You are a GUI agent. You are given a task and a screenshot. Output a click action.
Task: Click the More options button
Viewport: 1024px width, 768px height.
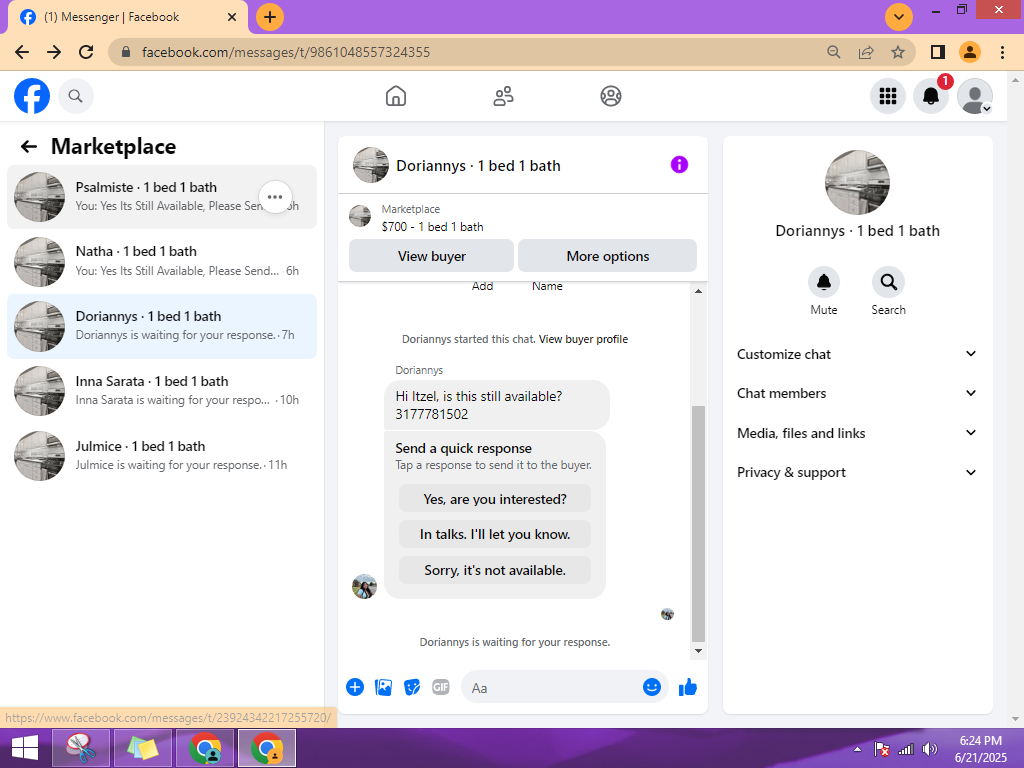[x=607, y=256]
